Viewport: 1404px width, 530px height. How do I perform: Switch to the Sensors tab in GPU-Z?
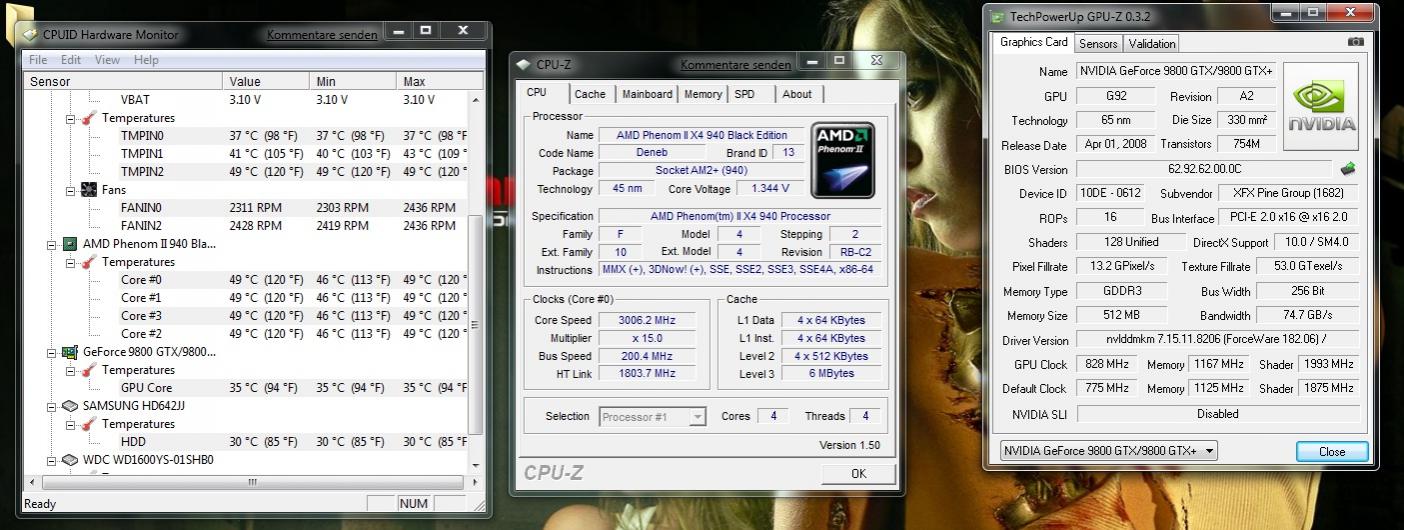(x=1098, y=44)
